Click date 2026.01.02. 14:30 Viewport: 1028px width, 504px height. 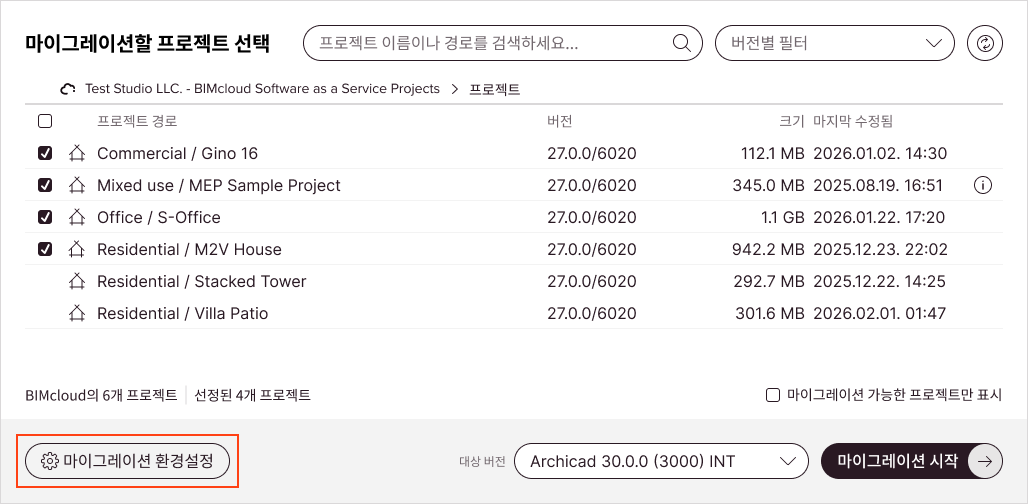880,153
